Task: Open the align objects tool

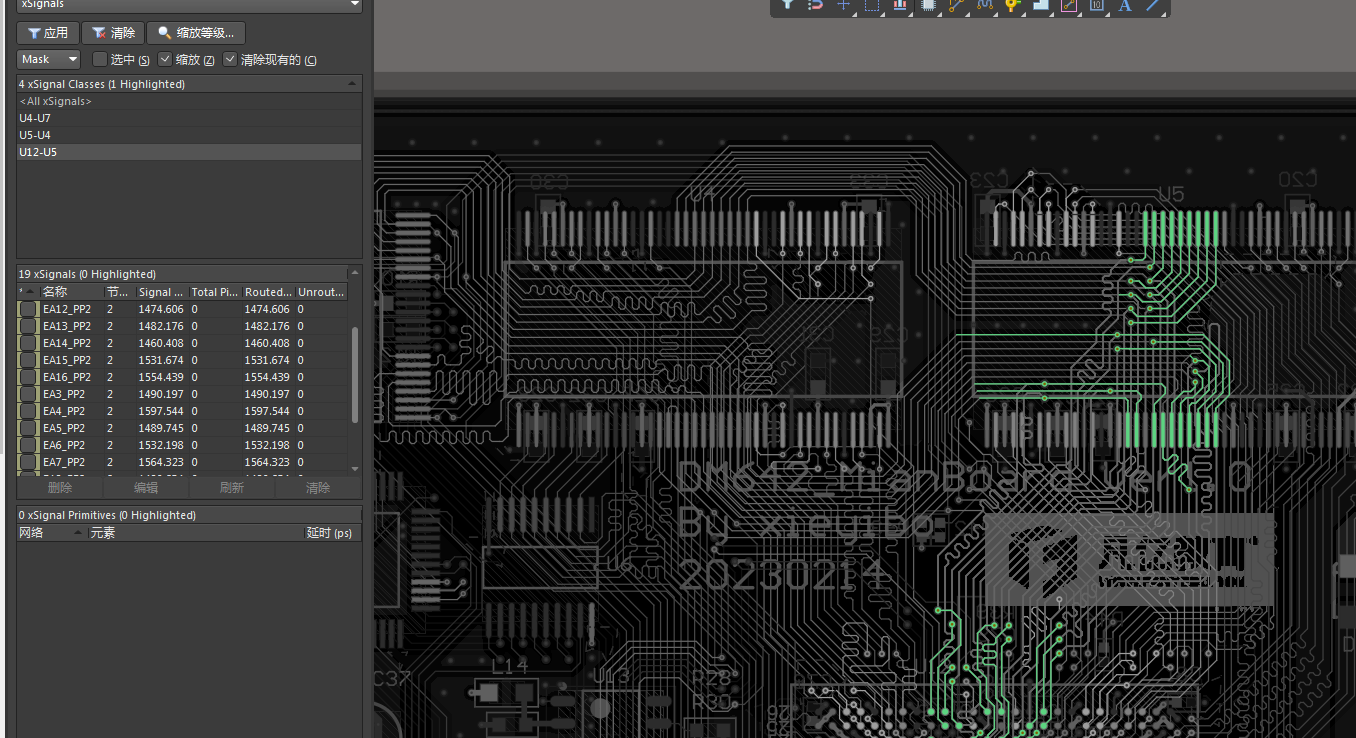Action: click(900, 5)
